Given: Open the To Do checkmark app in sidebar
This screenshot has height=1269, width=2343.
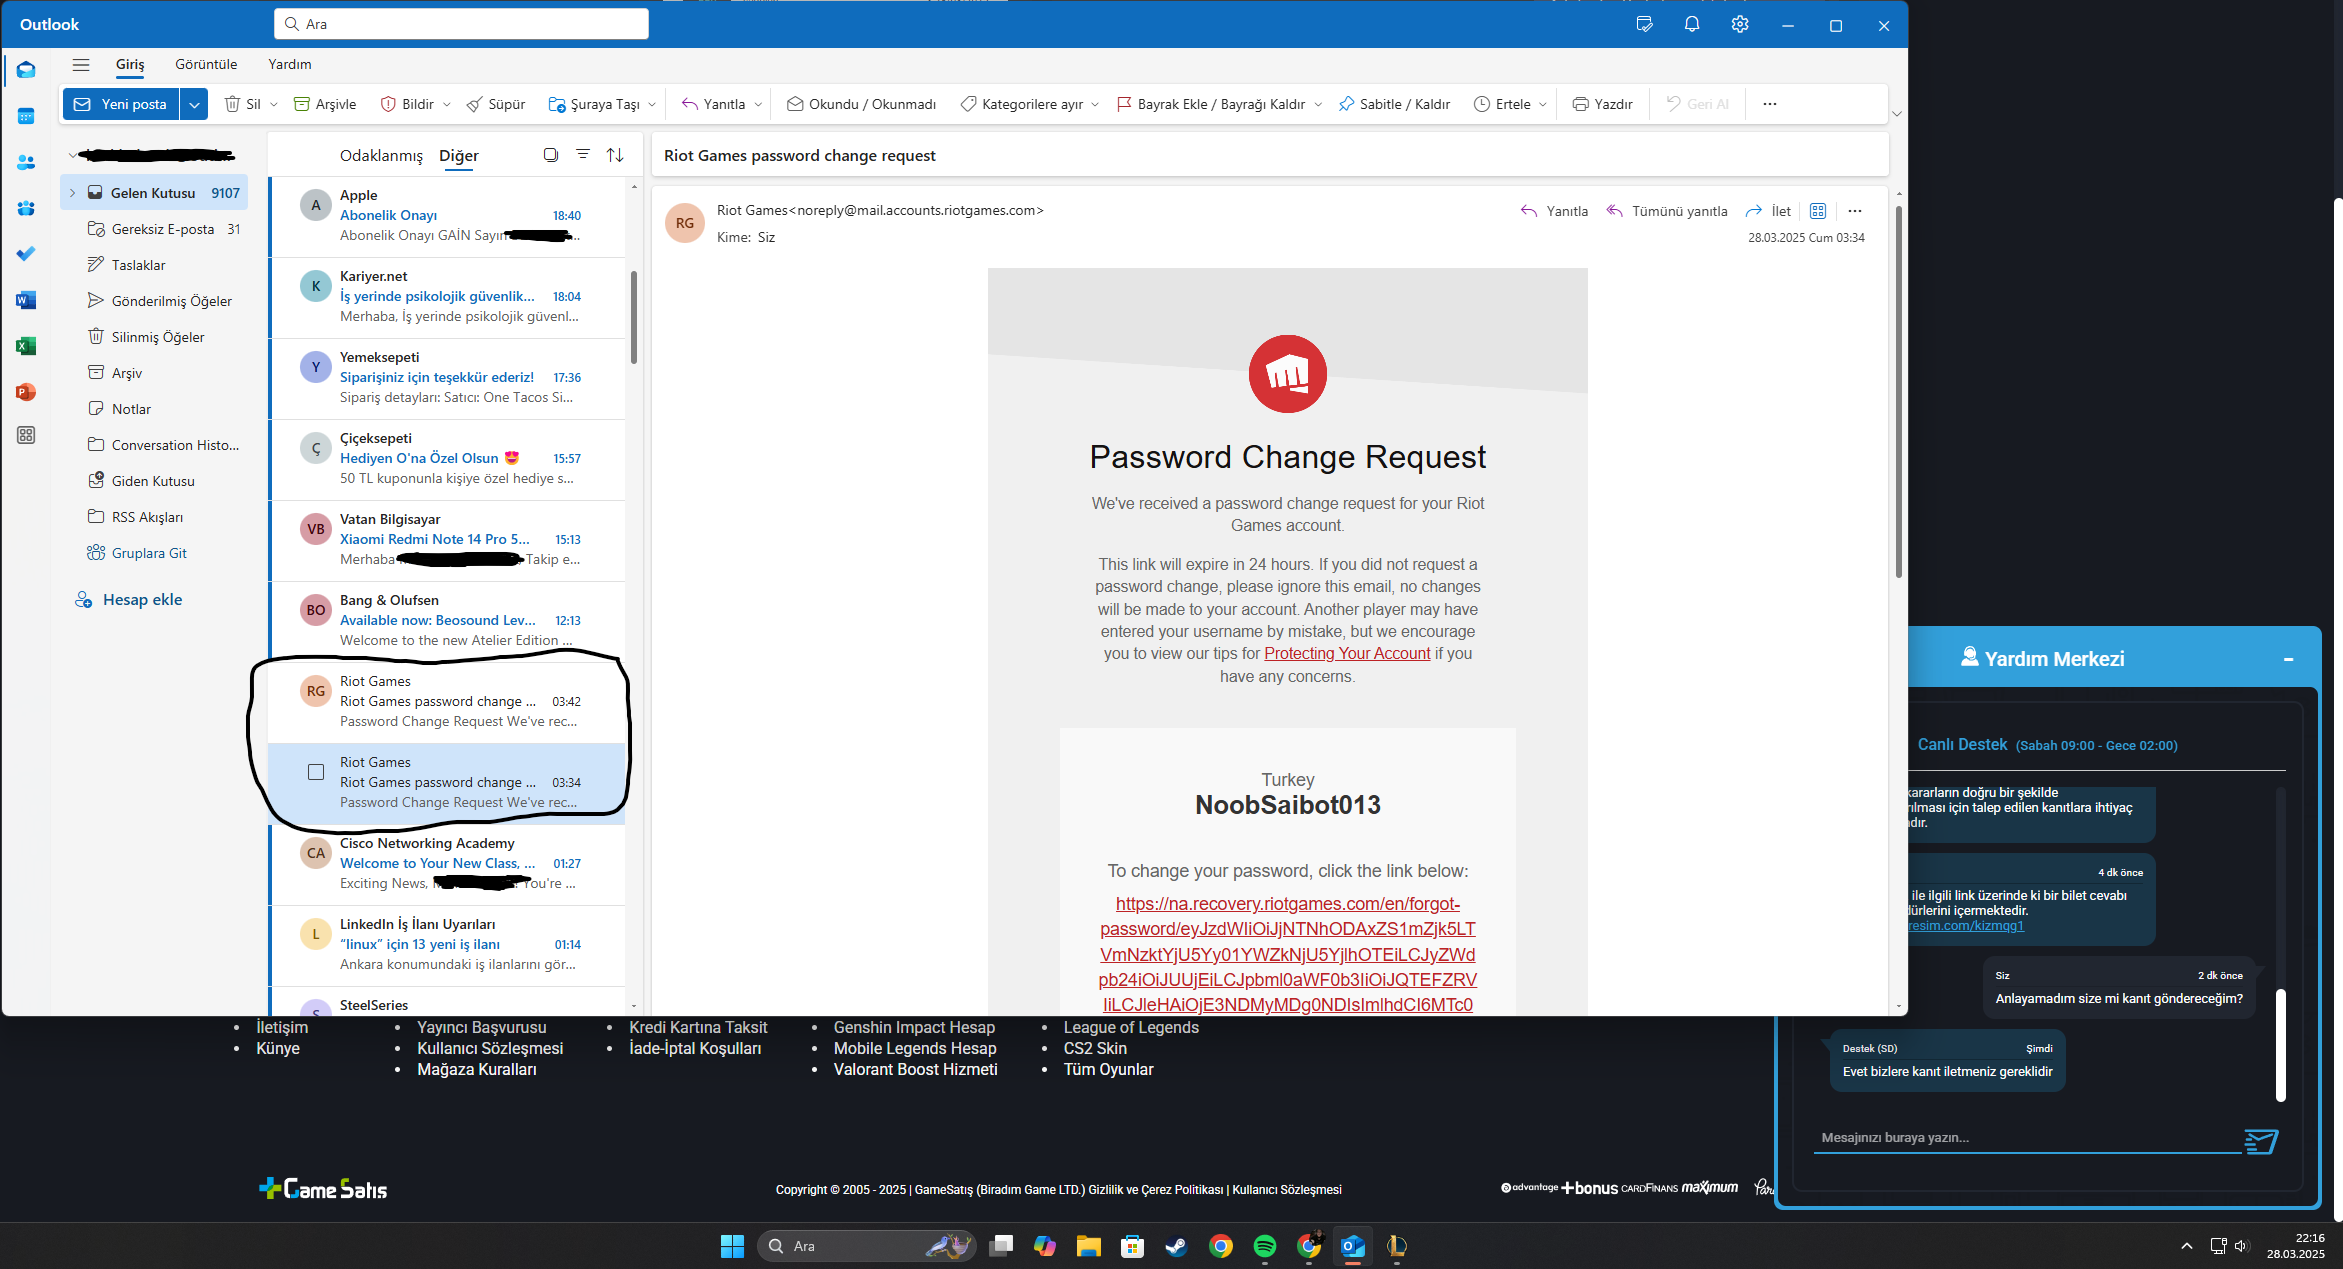Looking at the screenshot, I should (26, 254).
